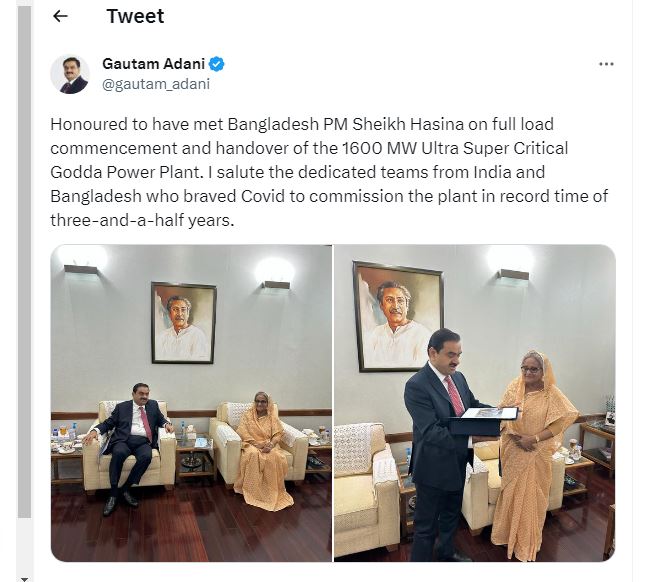Visit the @gautam_adani handle
Viewport: 652px width, 582px height.
pos(156,84)
